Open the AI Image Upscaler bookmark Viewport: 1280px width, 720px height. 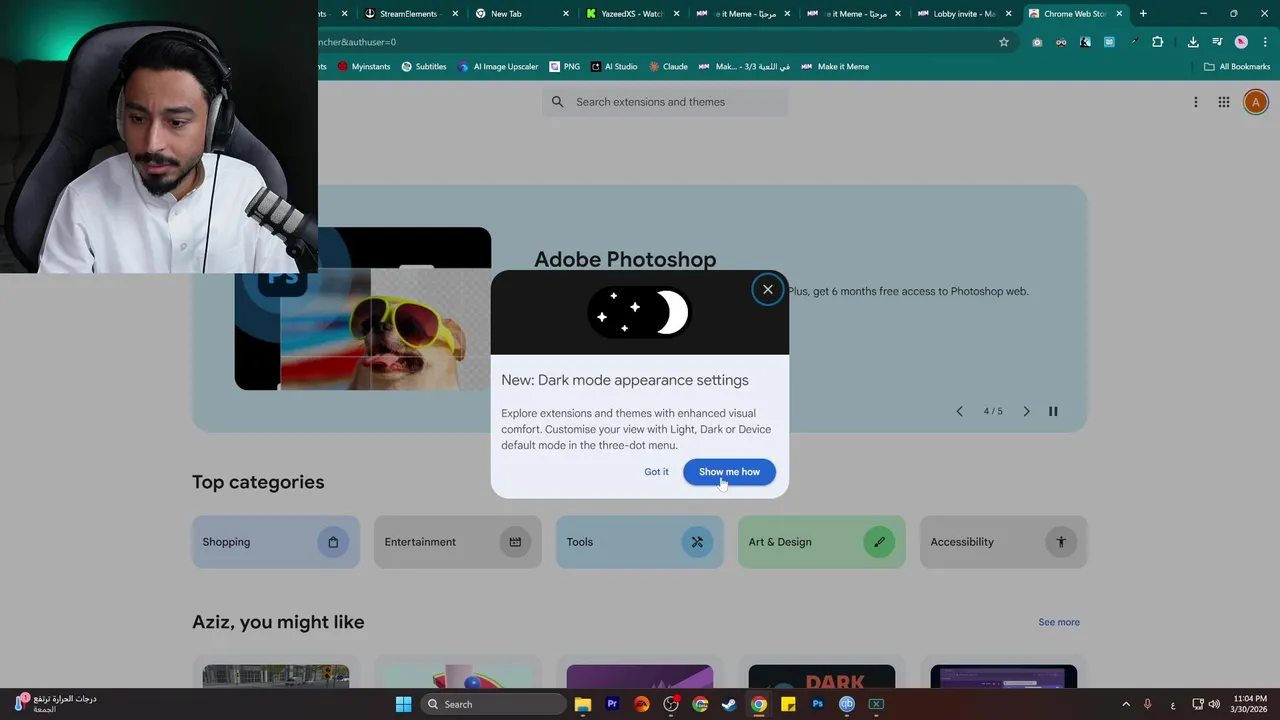498,67
